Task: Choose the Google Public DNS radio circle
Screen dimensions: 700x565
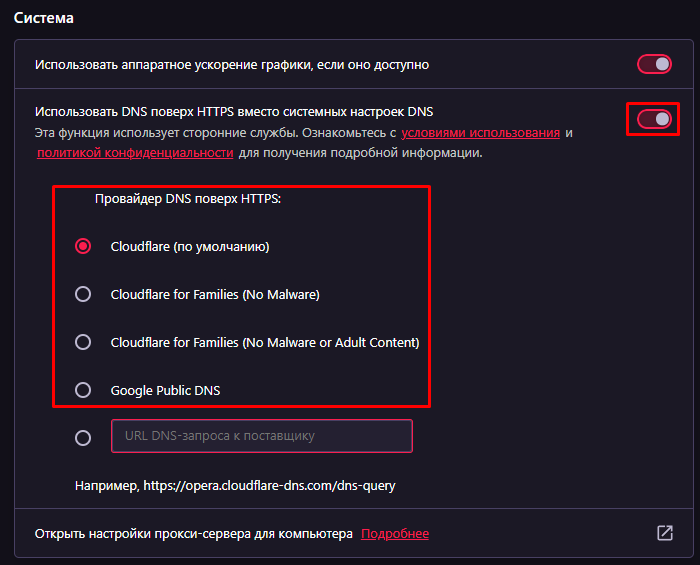Action: [83, 390]
